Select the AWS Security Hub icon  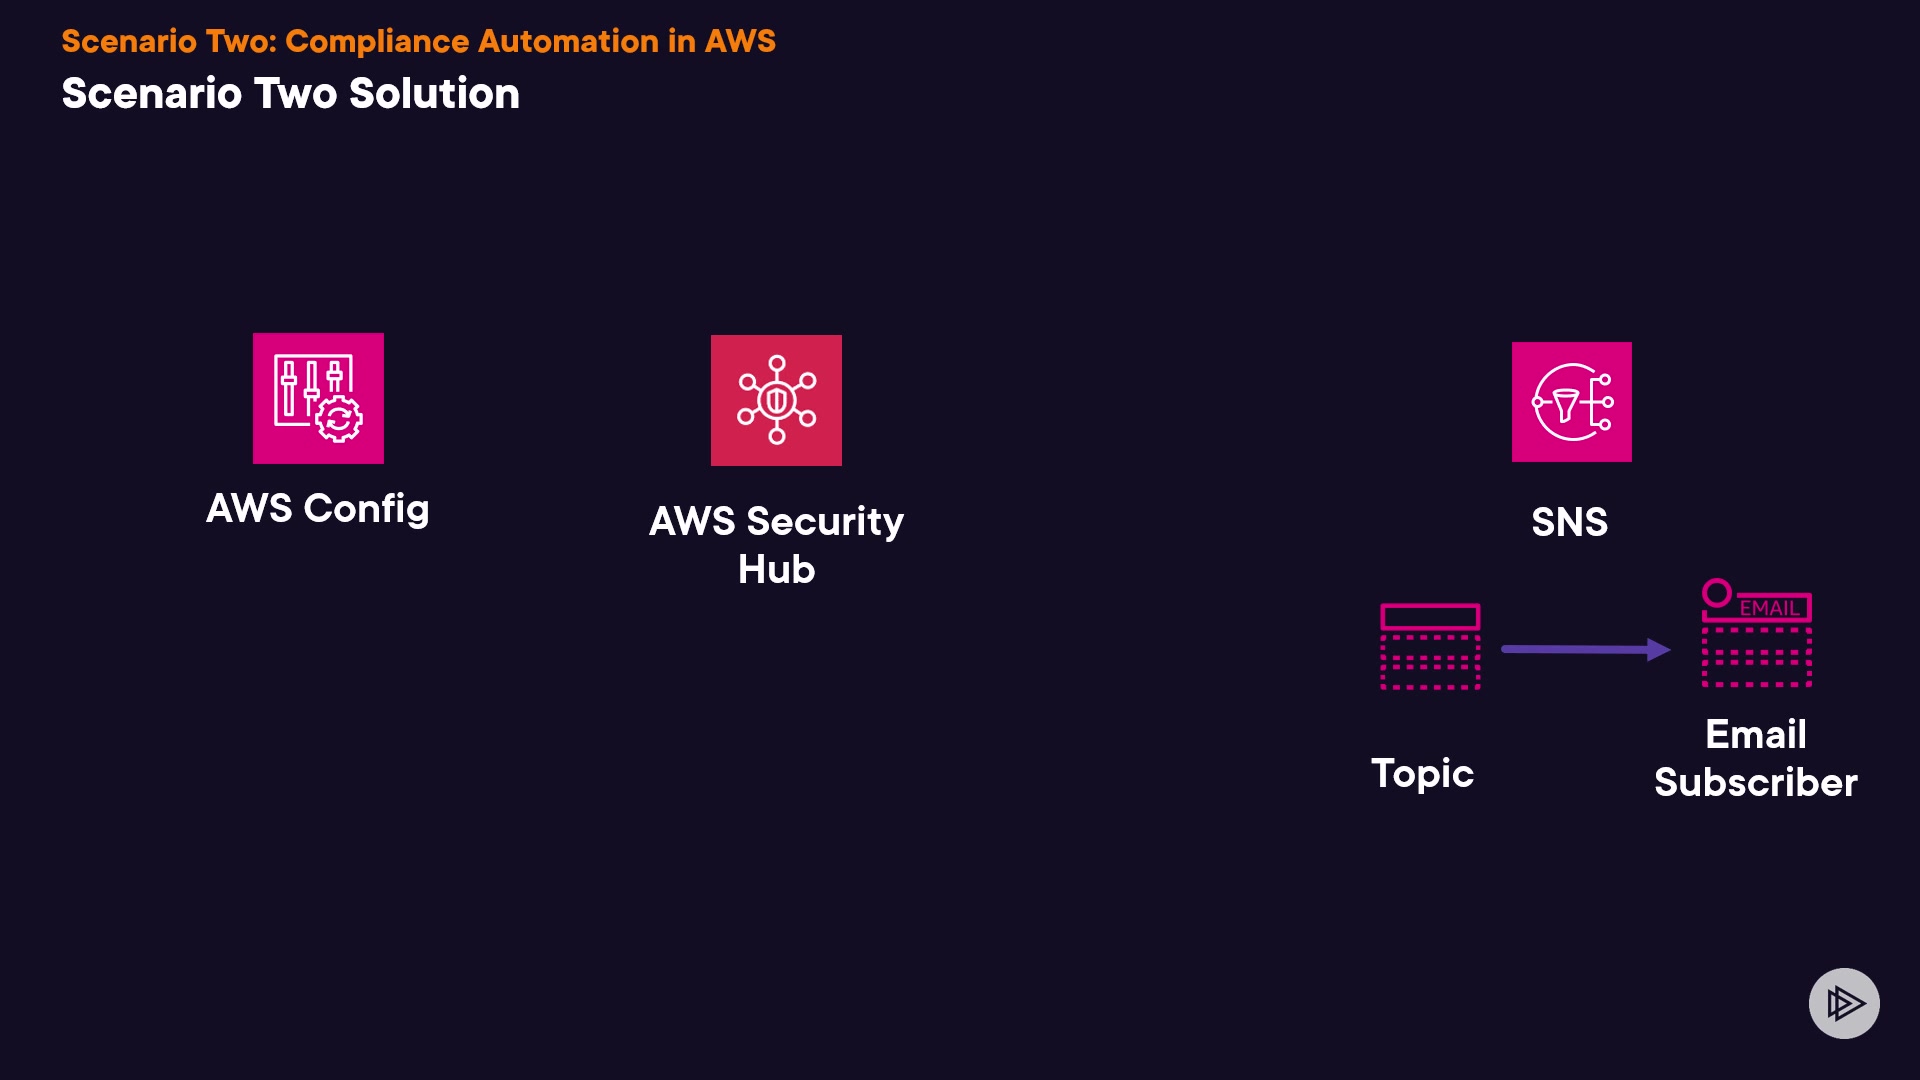click(776, 400)
